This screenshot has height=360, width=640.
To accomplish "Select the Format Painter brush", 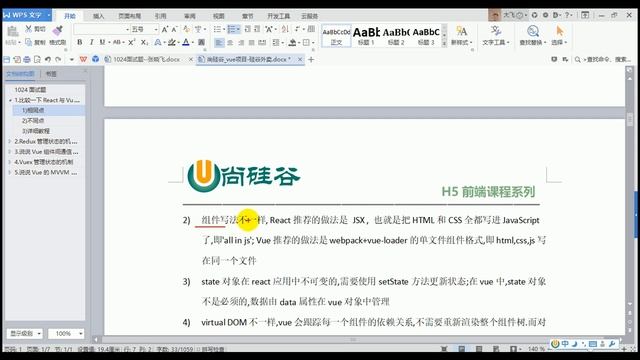I will 57,30.
